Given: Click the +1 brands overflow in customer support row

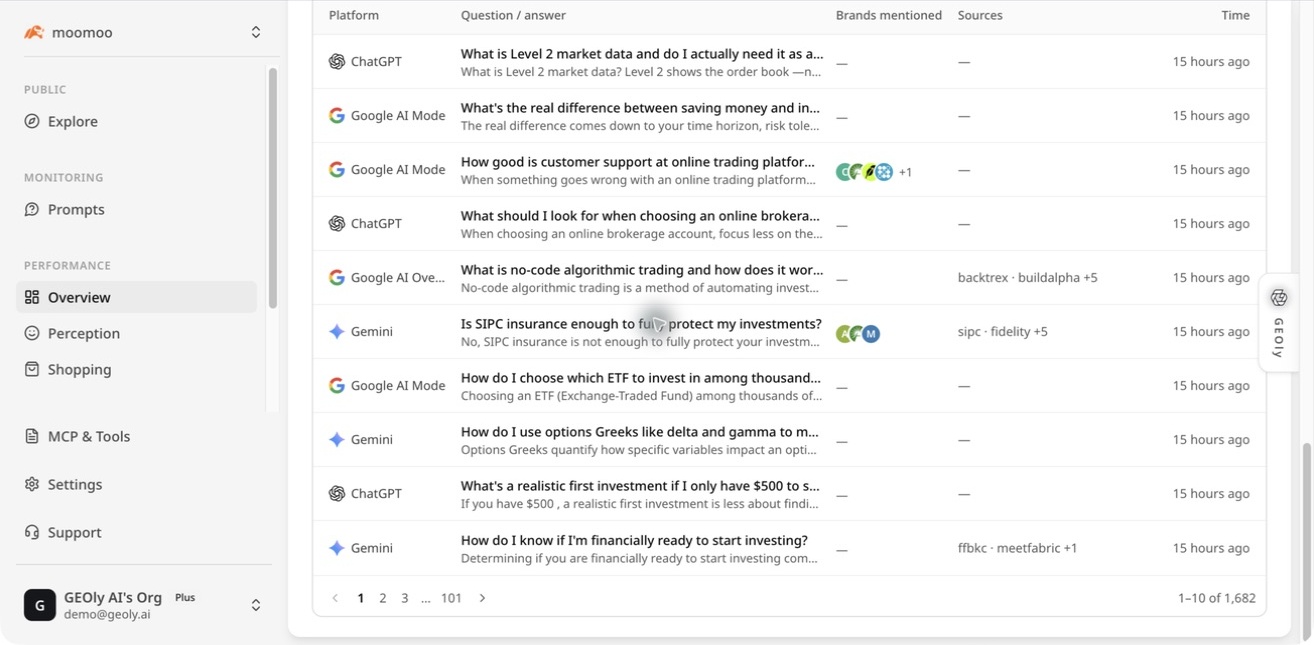Looking at the screenshot, I should (905, 172).
